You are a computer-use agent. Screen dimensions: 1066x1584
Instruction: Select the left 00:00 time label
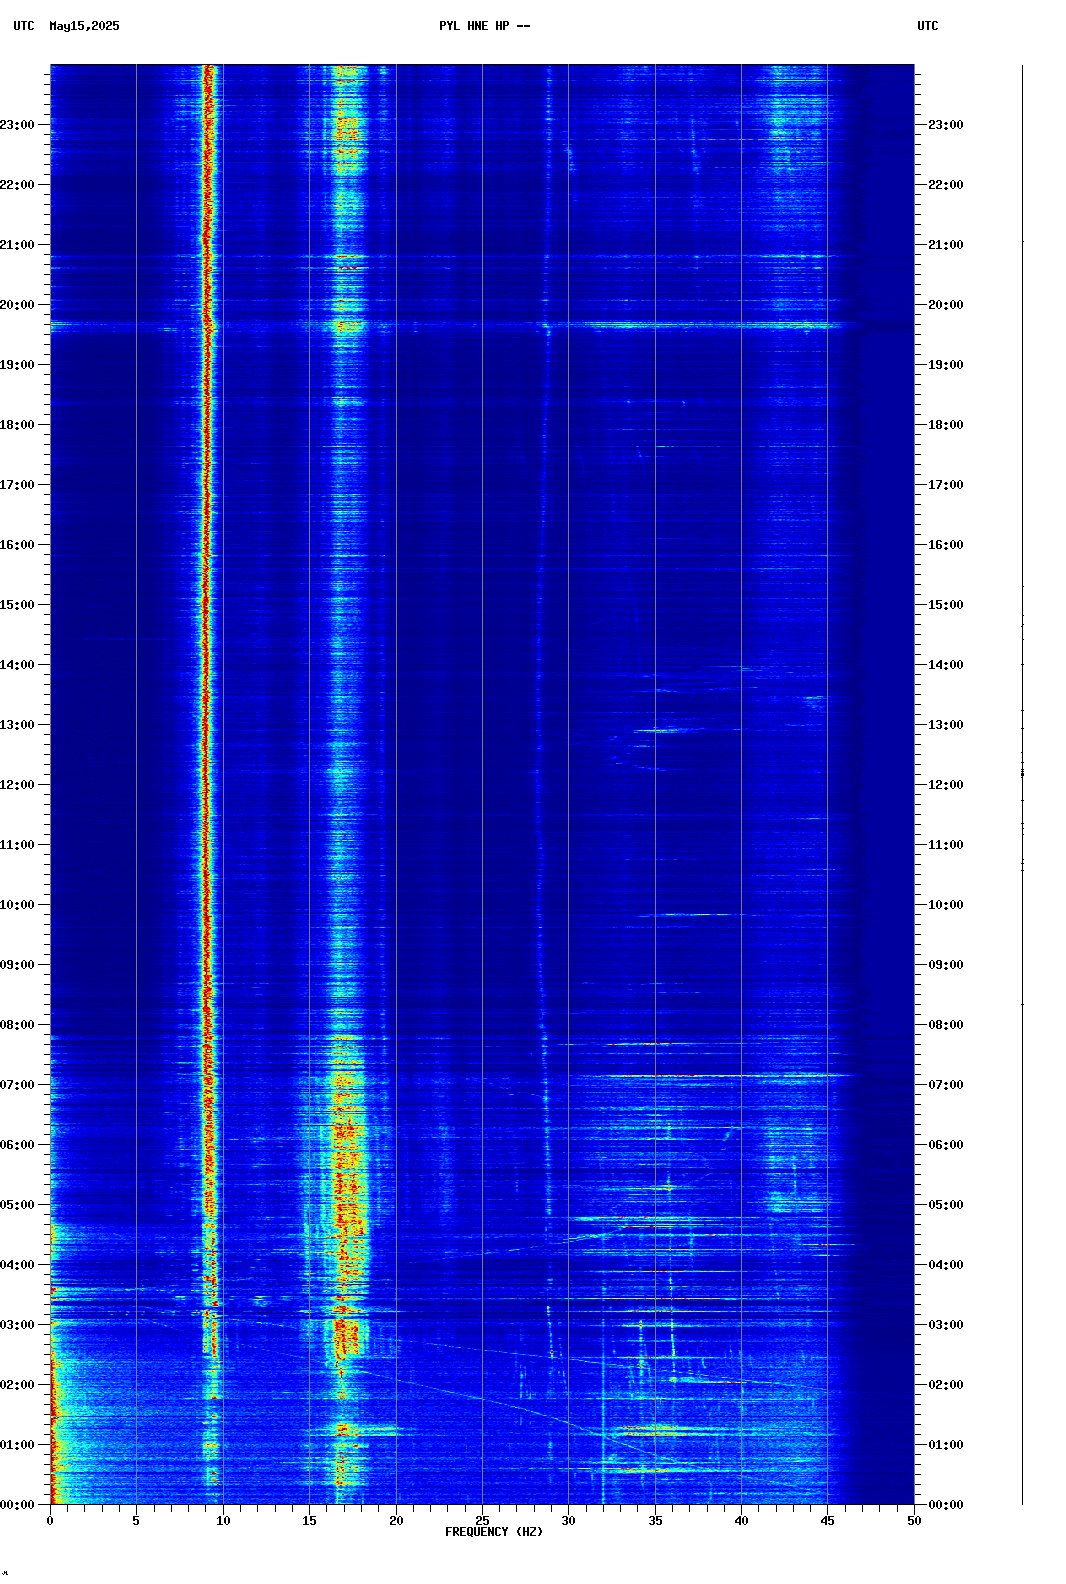[x=17, y=1505]
